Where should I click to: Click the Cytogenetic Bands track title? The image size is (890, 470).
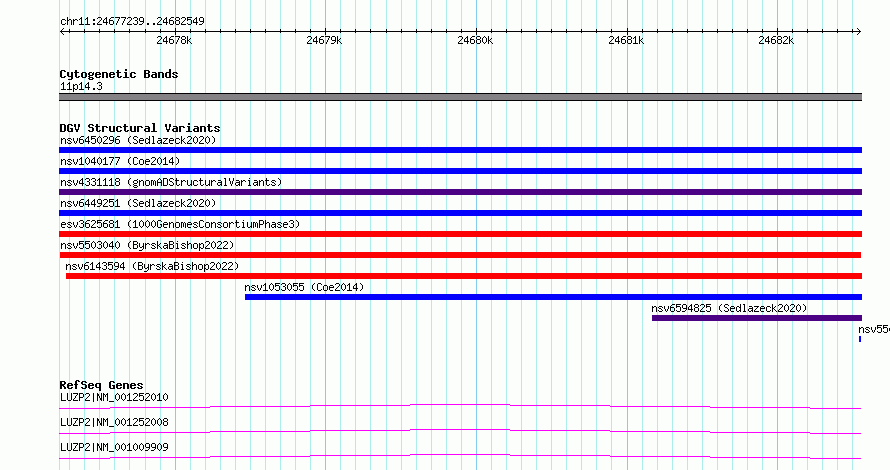click(x=119, y=74)
